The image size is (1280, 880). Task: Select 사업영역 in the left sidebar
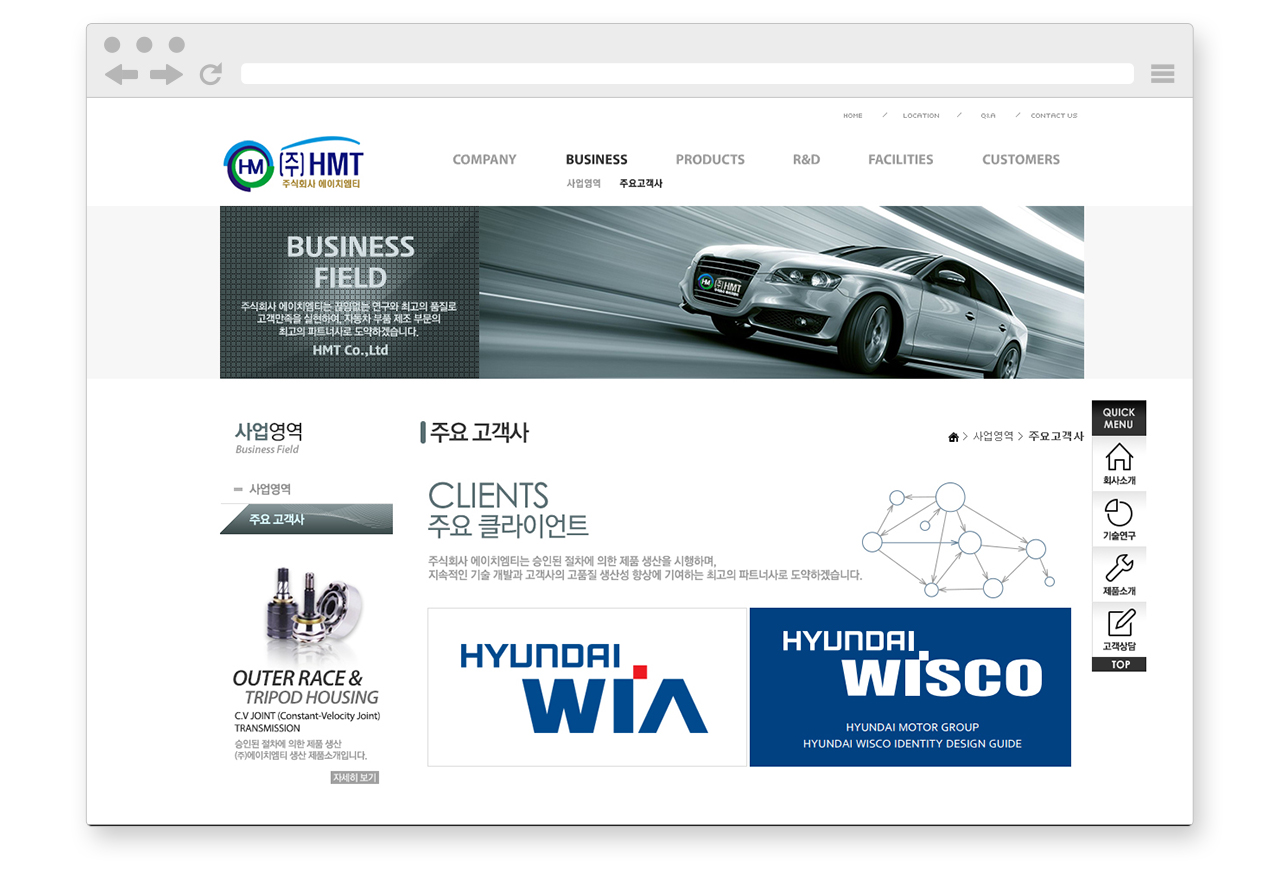click(270, 489)
